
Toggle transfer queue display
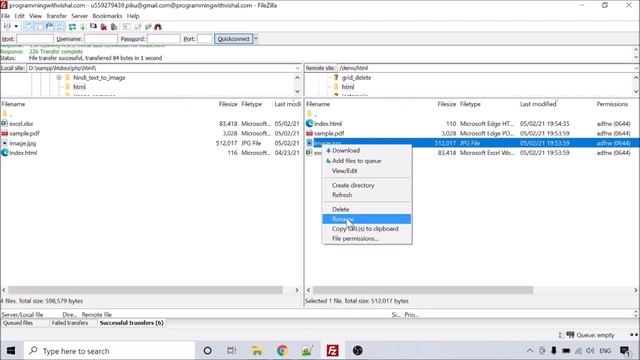[x=60, y=27]
